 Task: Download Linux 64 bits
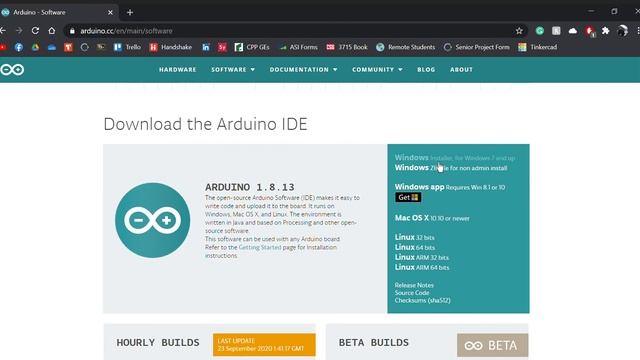415,247
